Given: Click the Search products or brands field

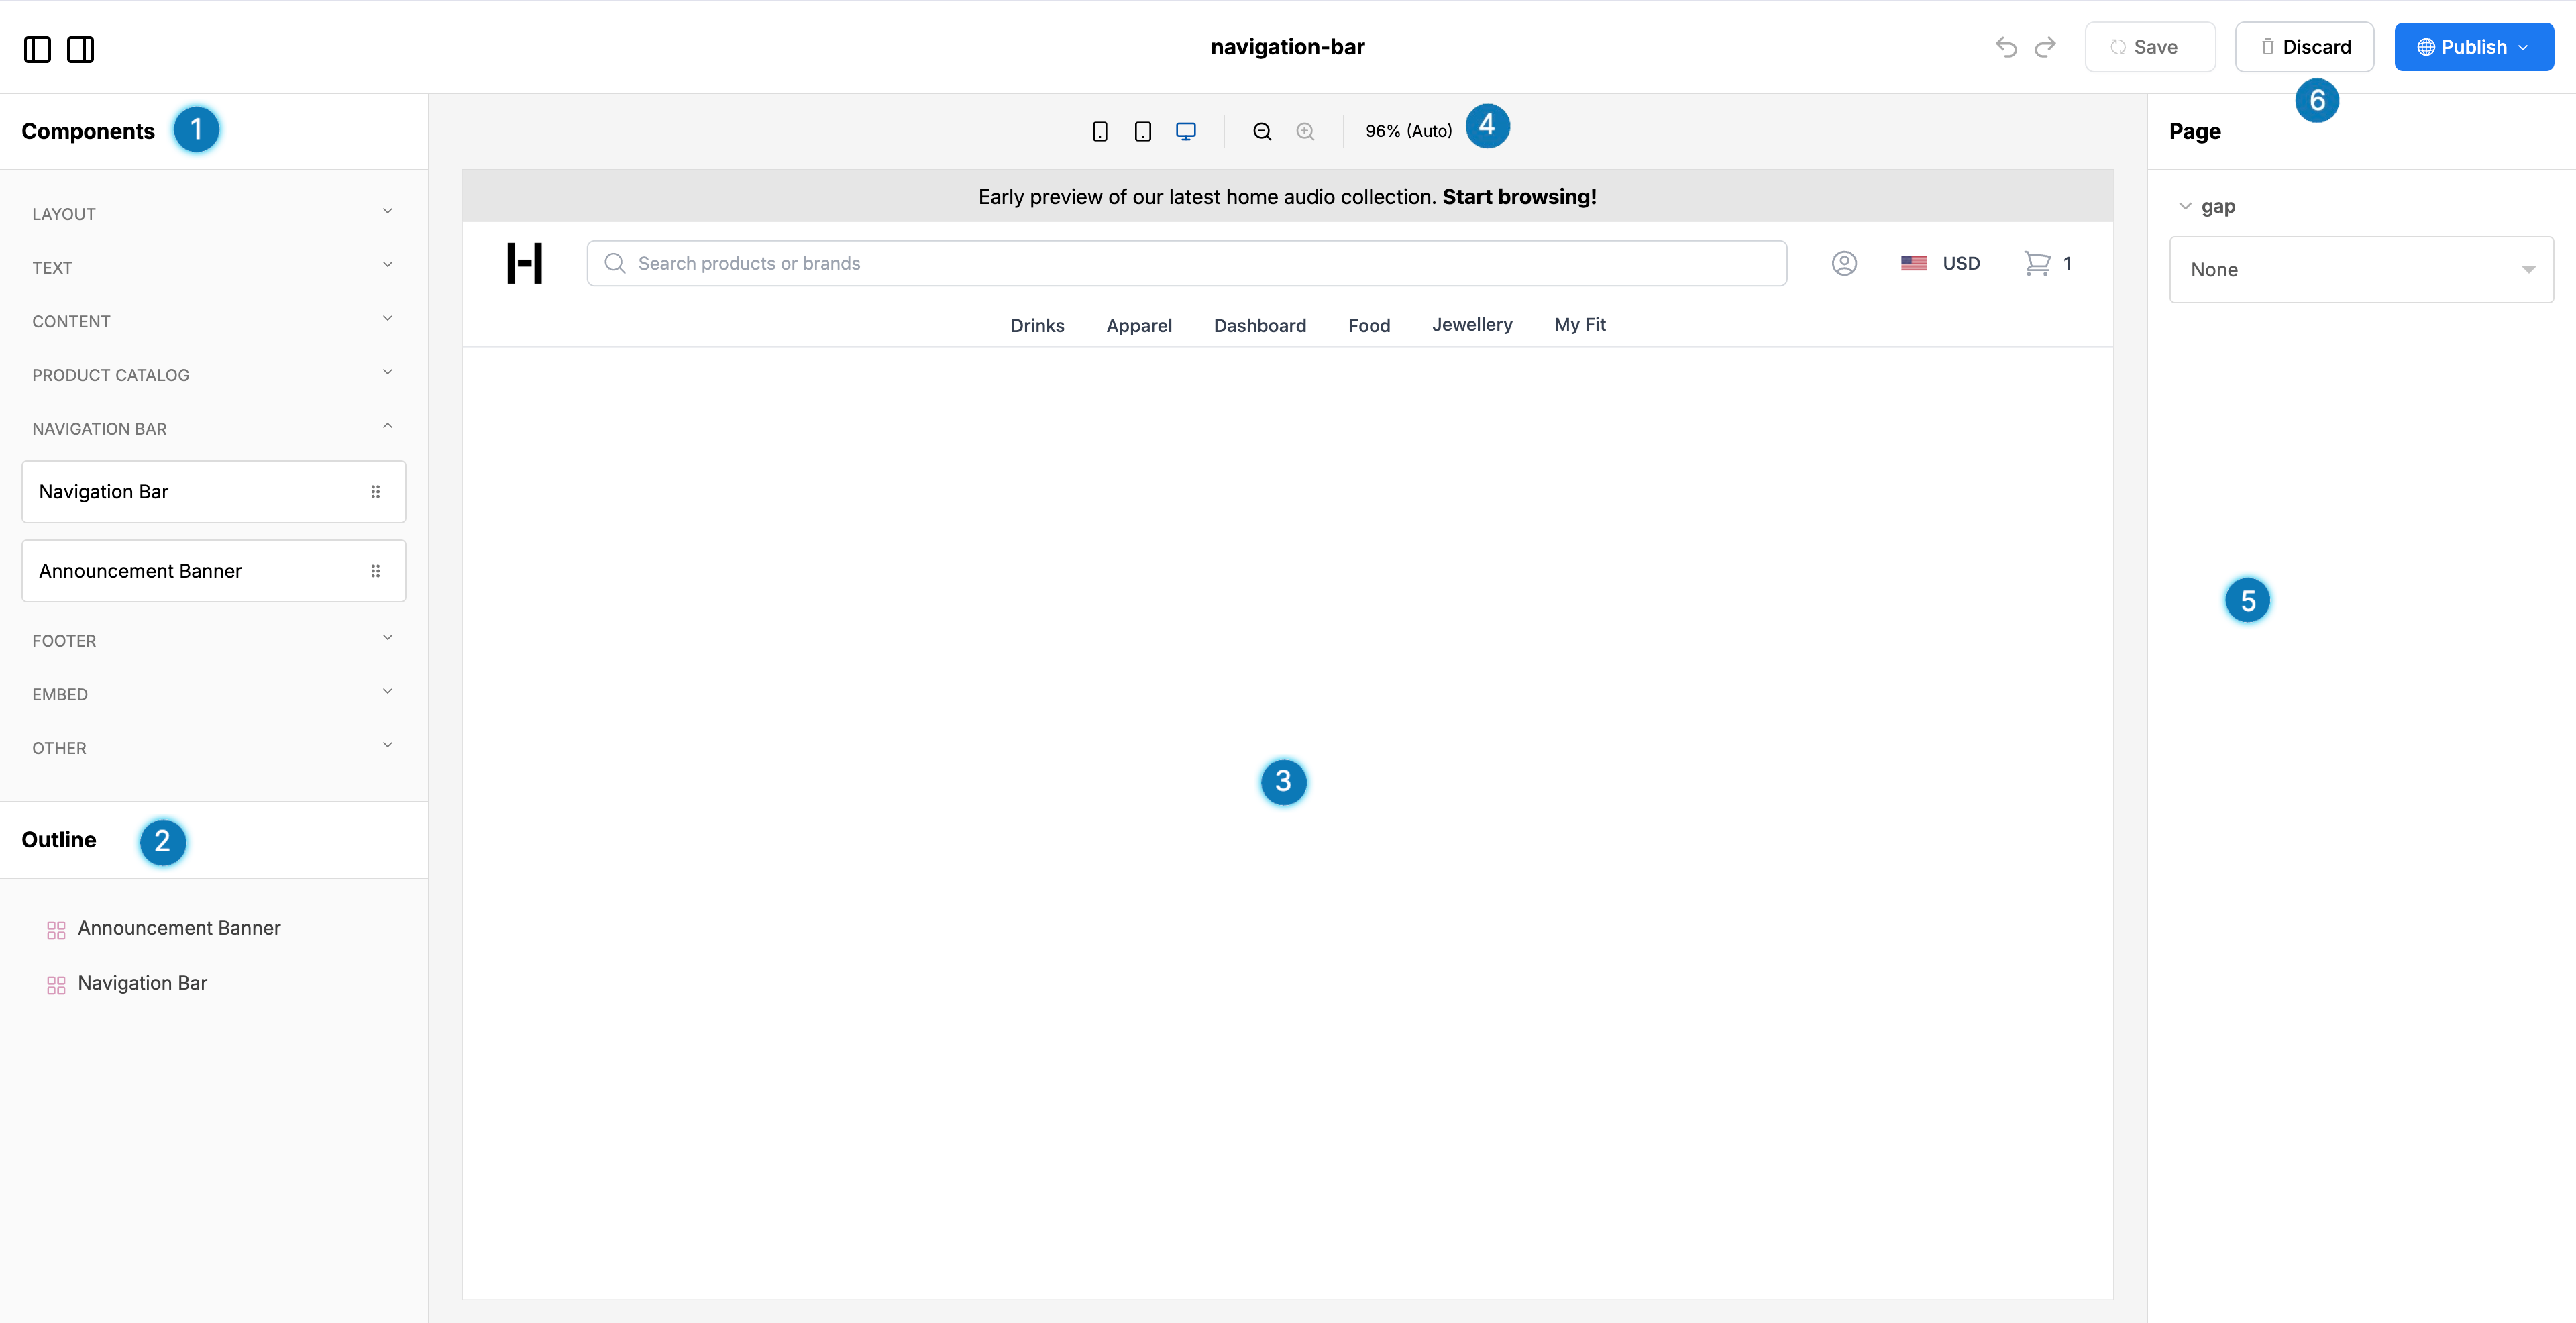Looking at the screenshot, I should click(1186, 263).
